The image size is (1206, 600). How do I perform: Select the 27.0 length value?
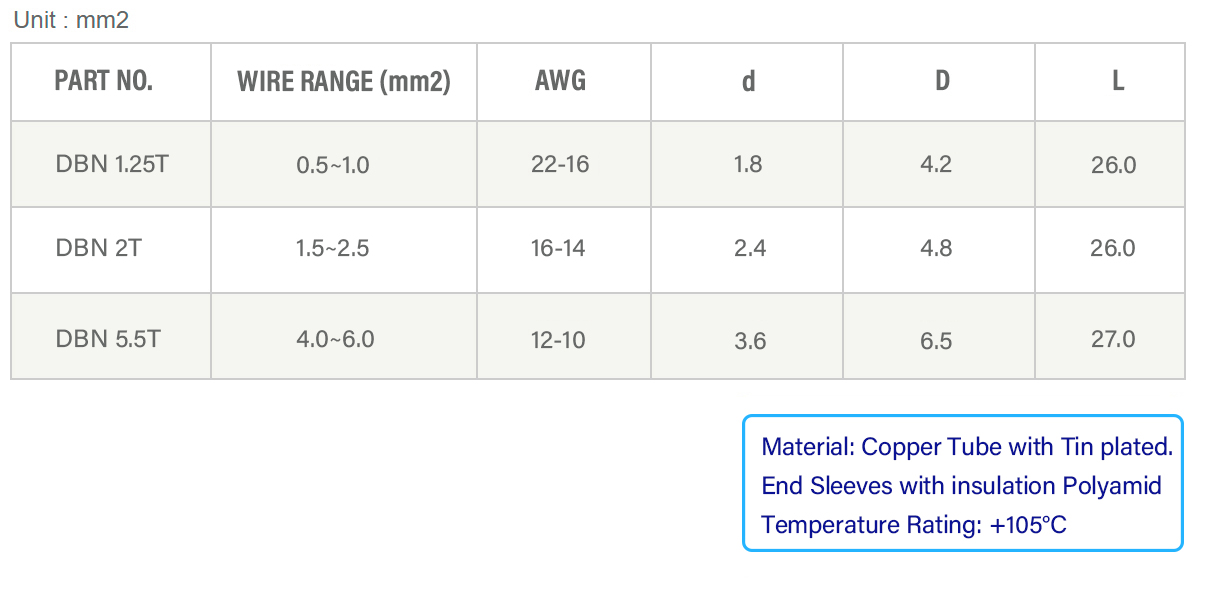[x=1113, y=339]
